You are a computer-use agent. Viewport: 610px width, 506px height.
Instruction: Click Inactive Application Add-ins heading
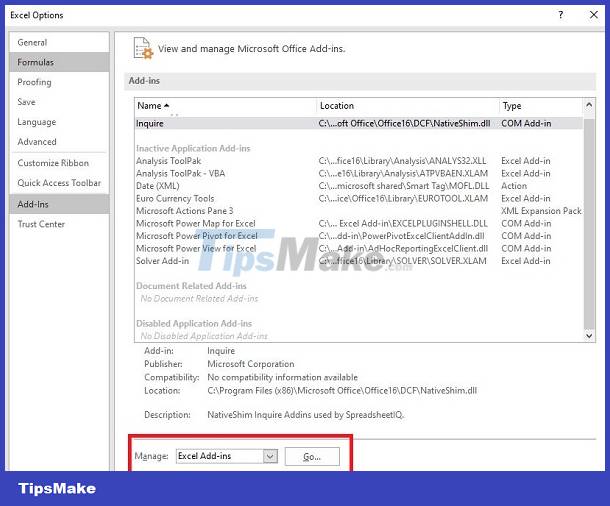(193, 149)
